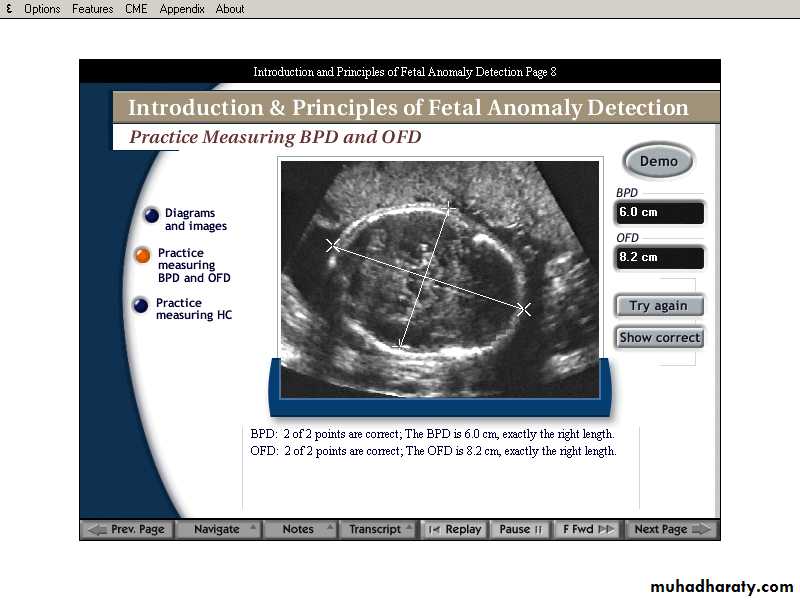Go to the Next Page

point(669,529)
